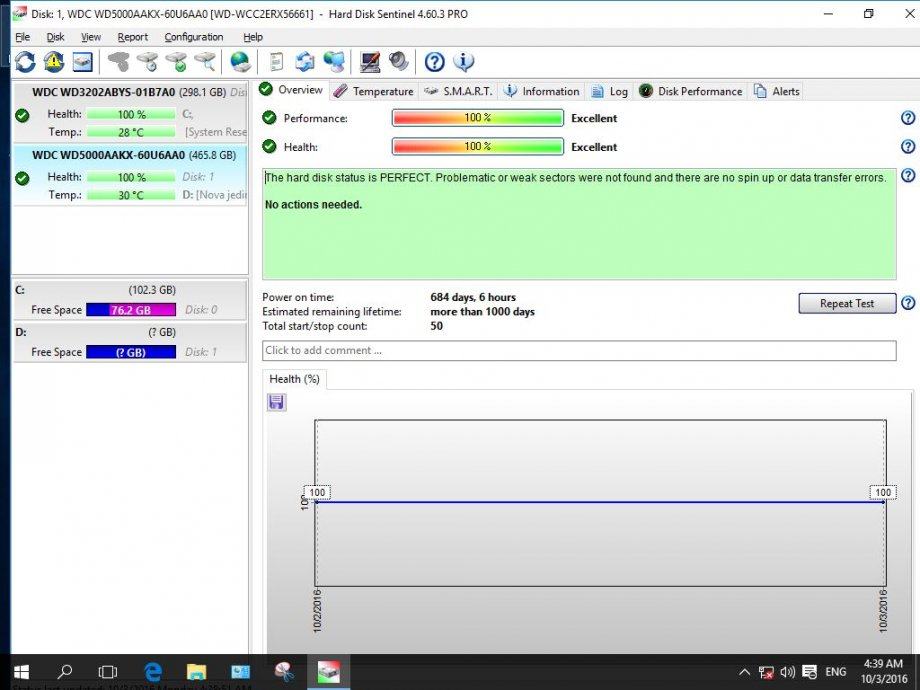
Task: Switch to the Log tab
Action: (x=610, y=92)
